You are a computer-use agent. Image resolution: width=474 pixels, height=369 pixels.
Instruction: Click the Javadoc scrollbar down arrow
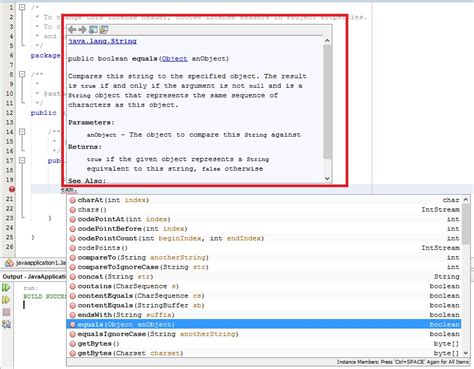[x=327, y=179]
